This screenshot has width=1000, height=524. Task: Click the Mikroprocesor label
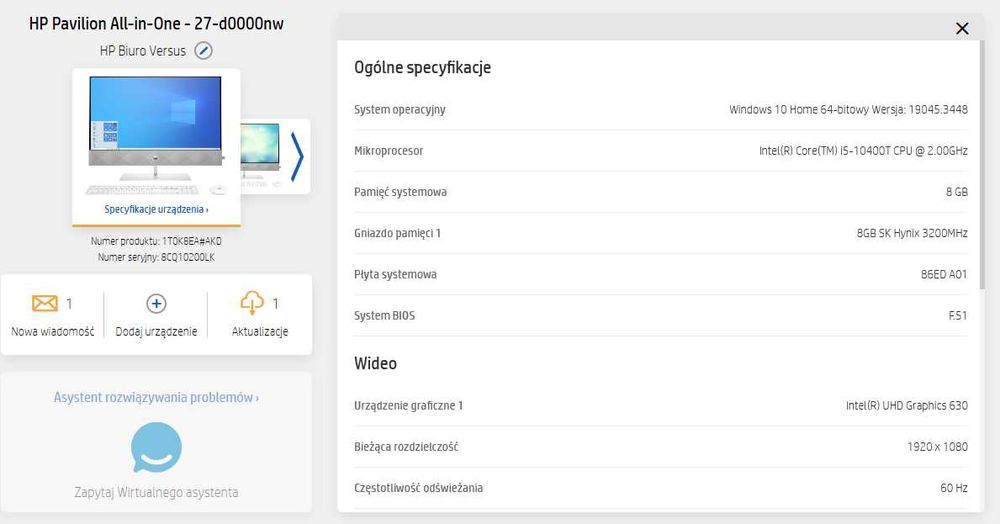[388, 151]
